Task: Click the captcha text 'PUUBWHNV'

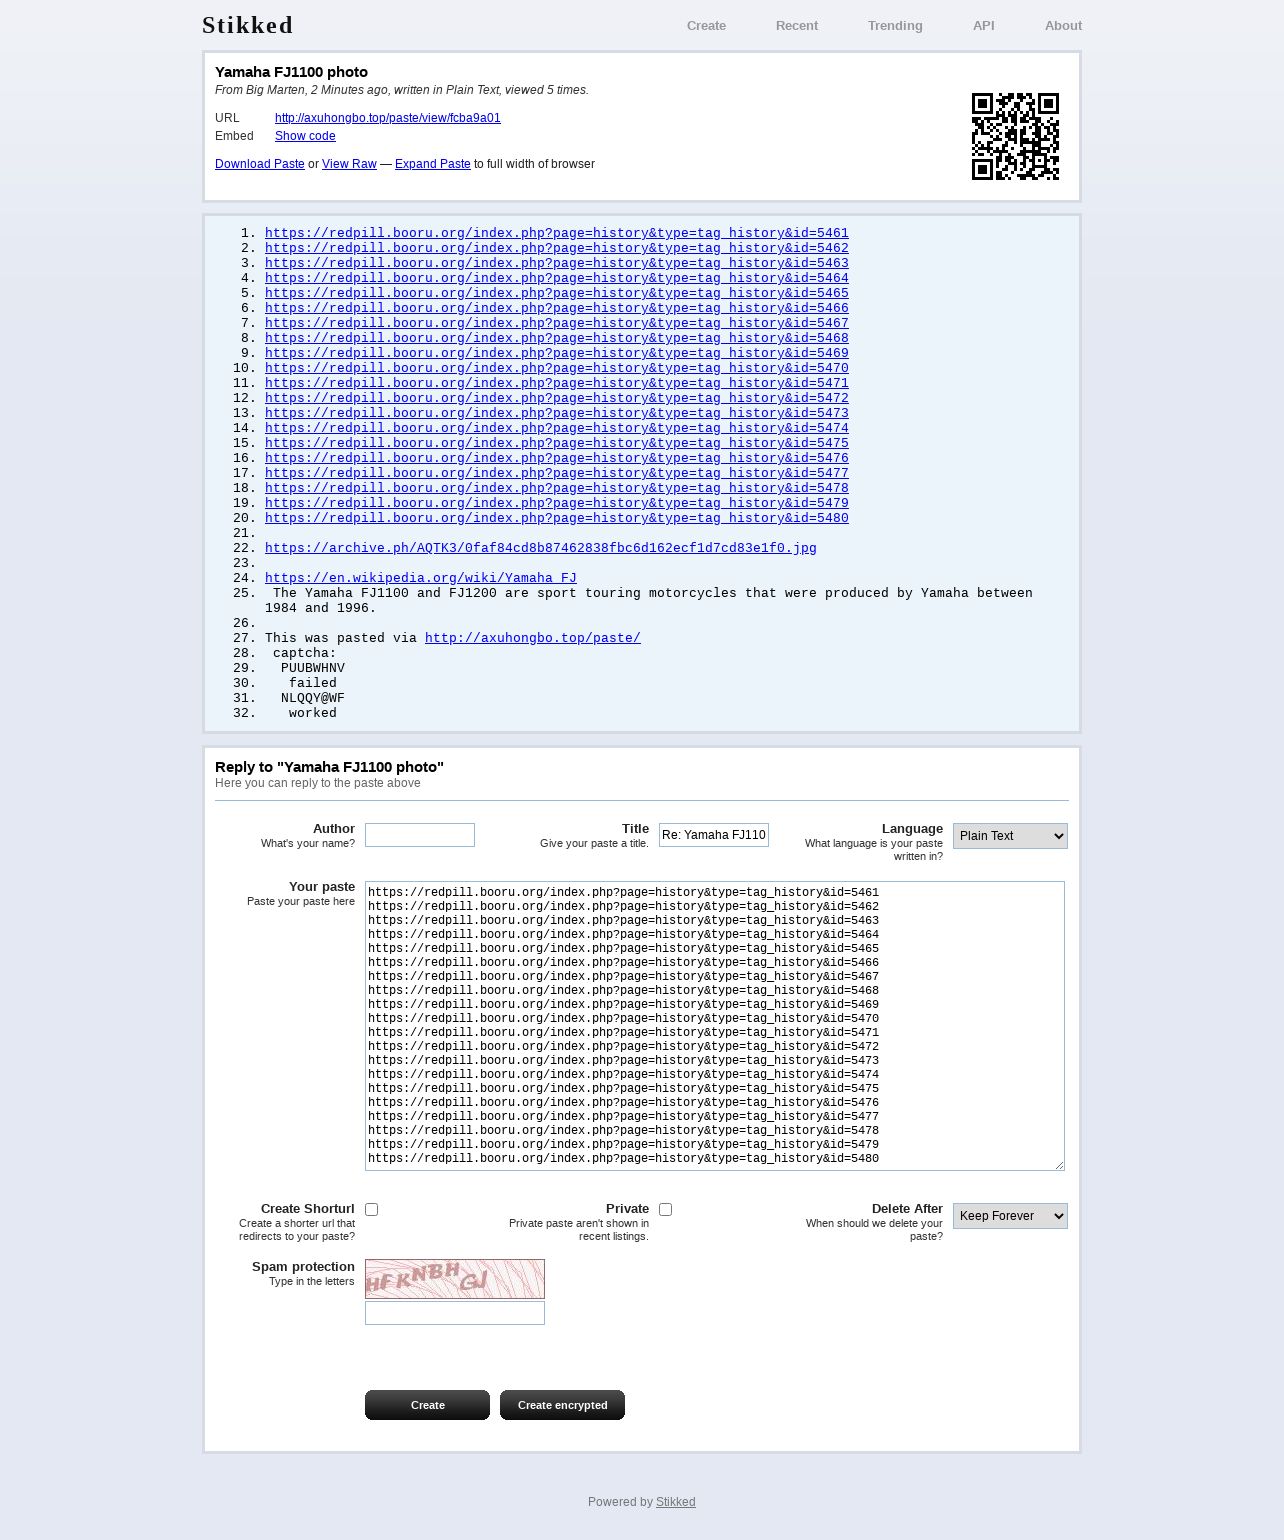Action: pyautogui.click(x=313, y=668)
